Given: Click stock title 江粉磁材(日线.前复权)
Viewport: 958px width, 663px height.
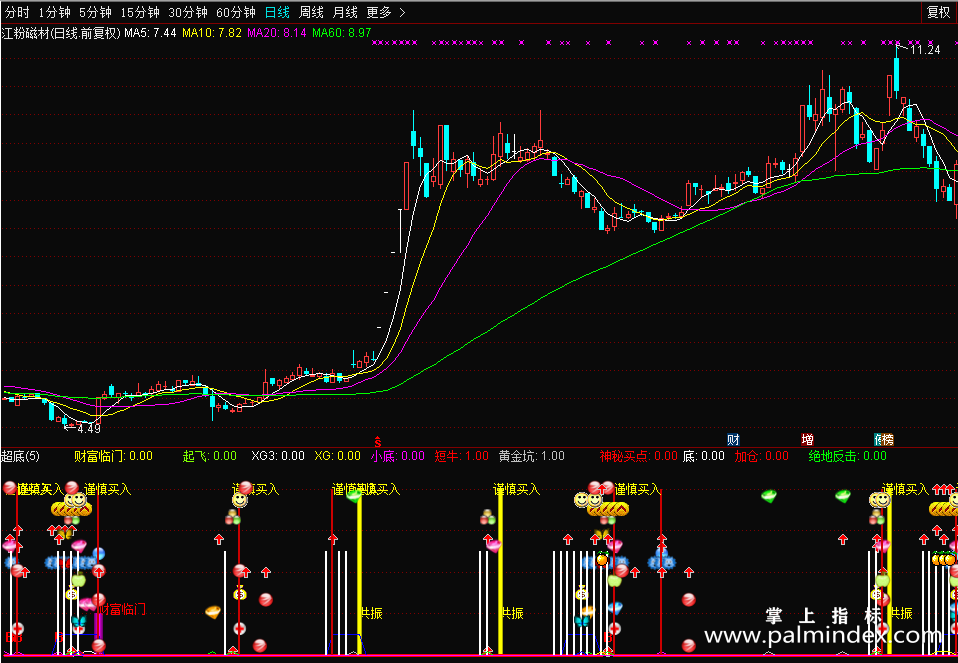Looking at the screenshot, I should click(x=61, y=33).
